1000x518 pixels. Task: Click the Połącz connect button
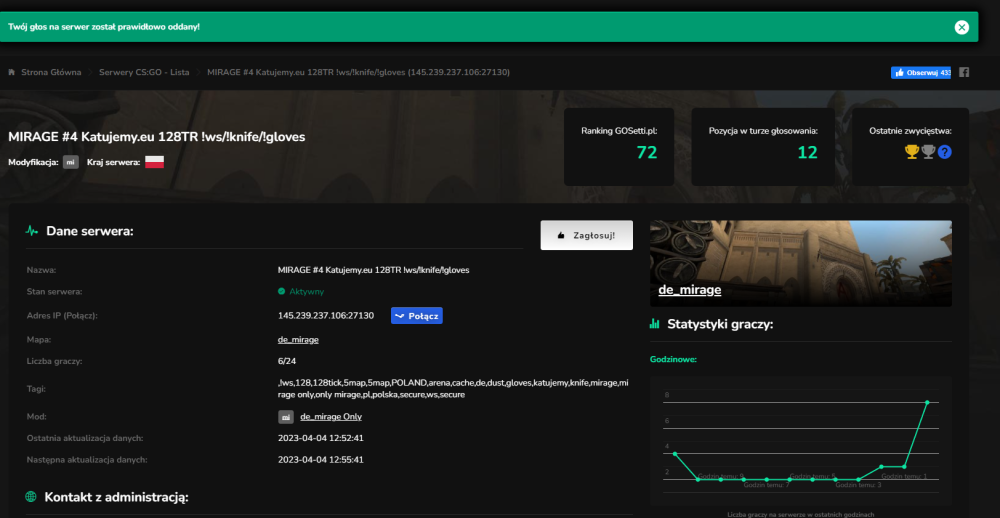pyautogui.click(x=416, y=315)
